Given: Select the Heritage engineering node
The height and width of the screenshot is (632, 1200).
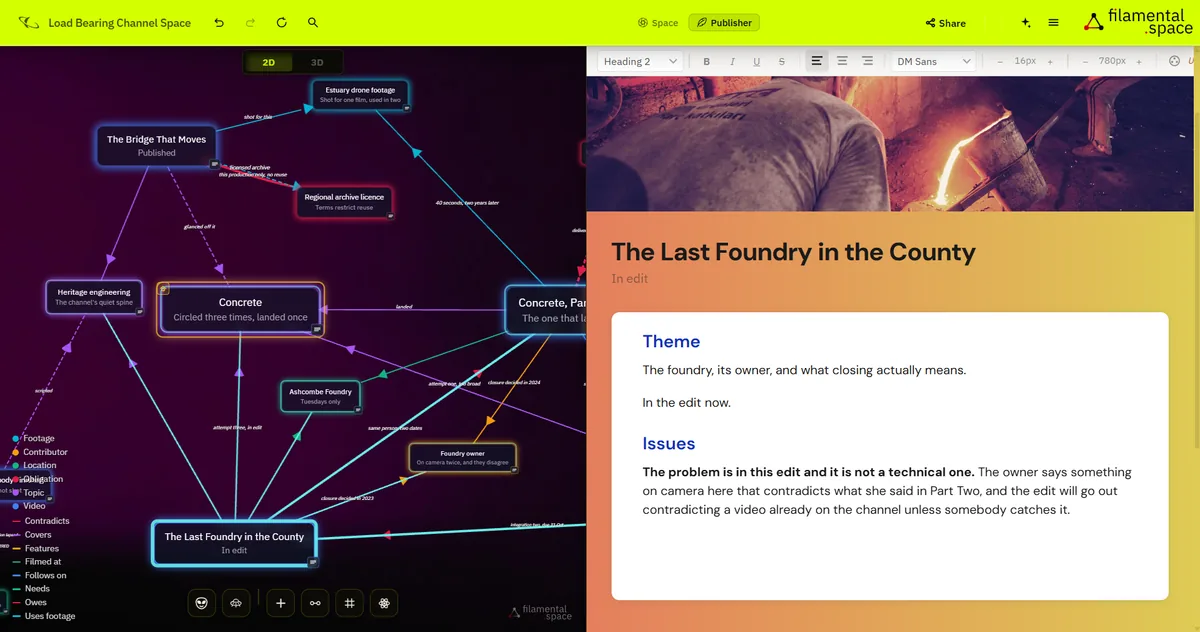Looking at the screenshot, I should pos(94,297).
